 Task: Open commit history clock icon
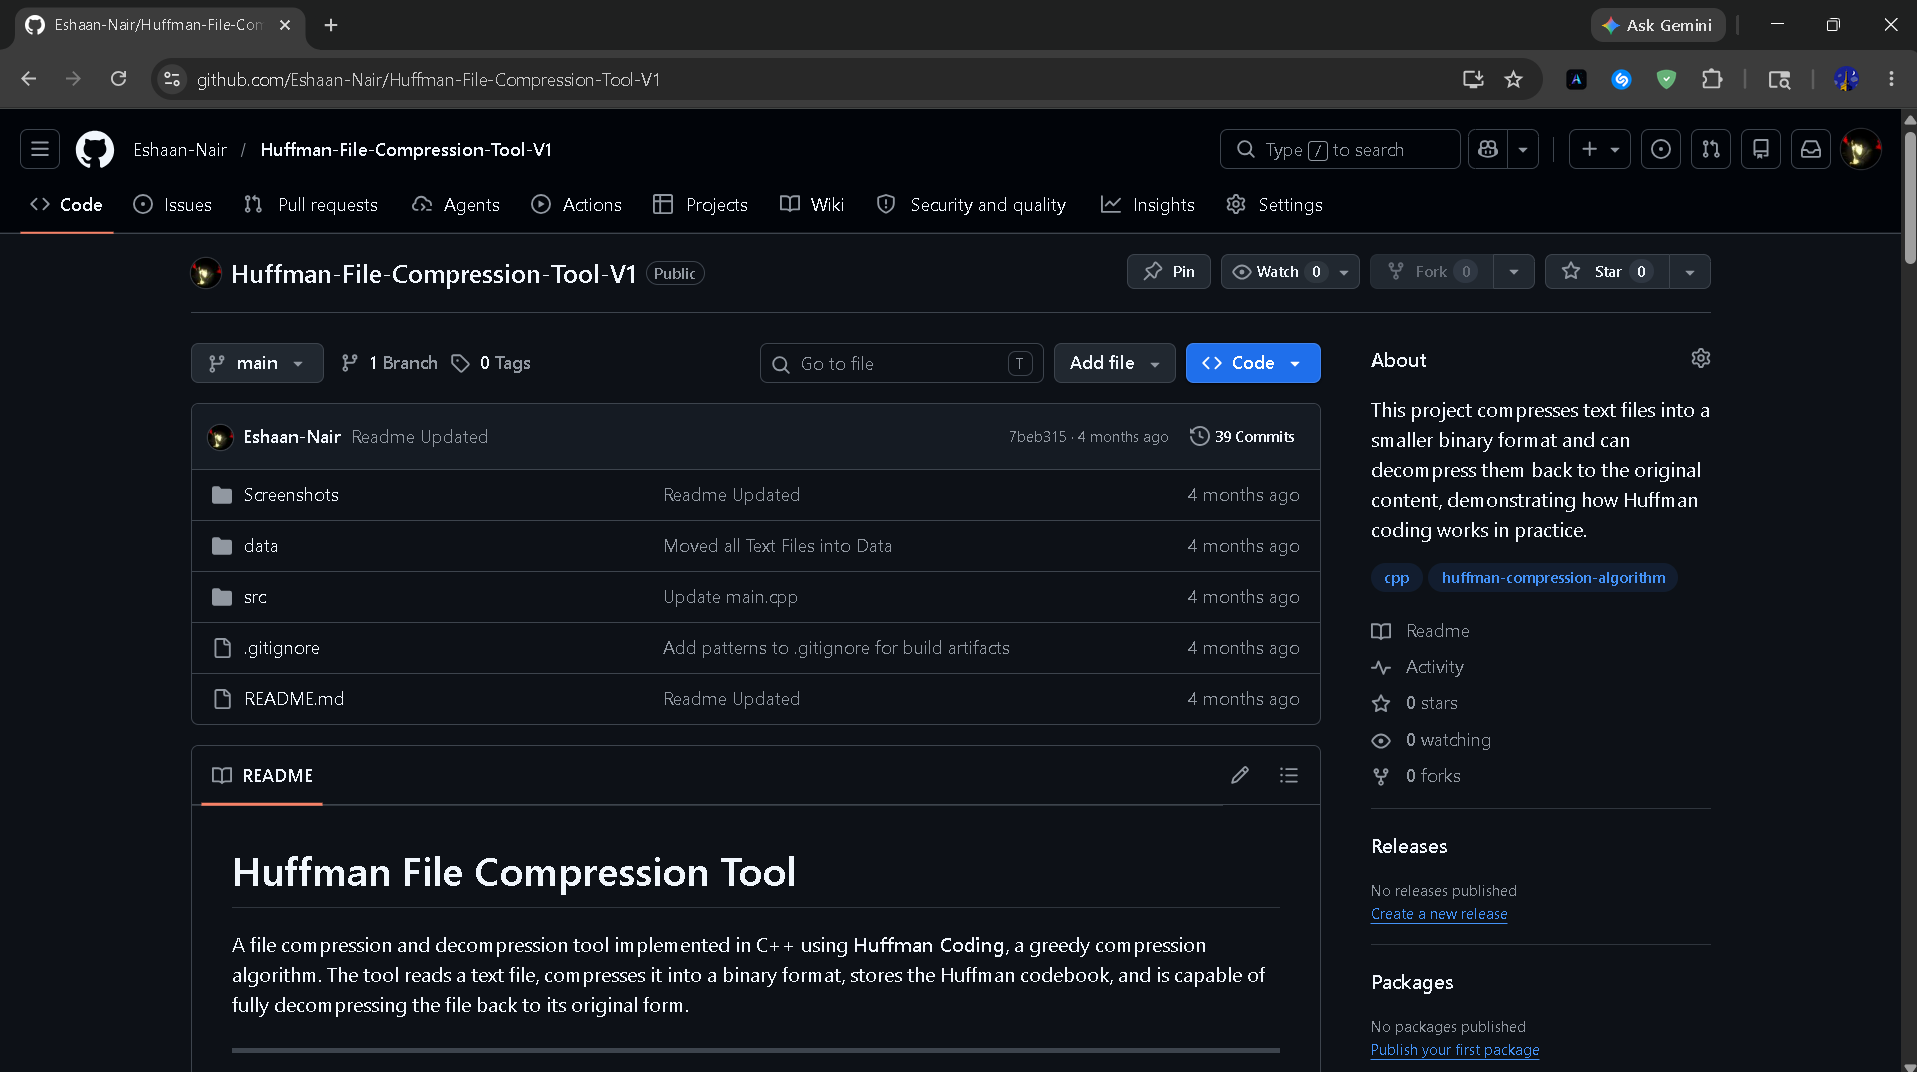pos(1199,436)
